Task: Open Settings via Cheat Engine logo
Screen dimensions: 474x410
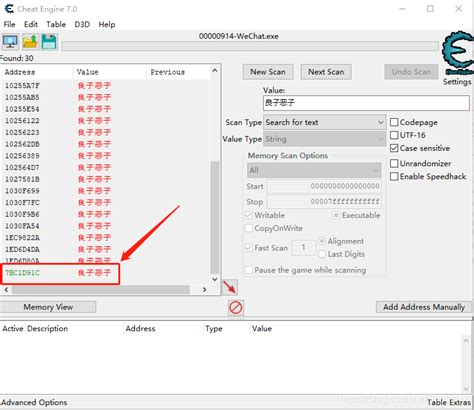Action: (x=458, y=57)
